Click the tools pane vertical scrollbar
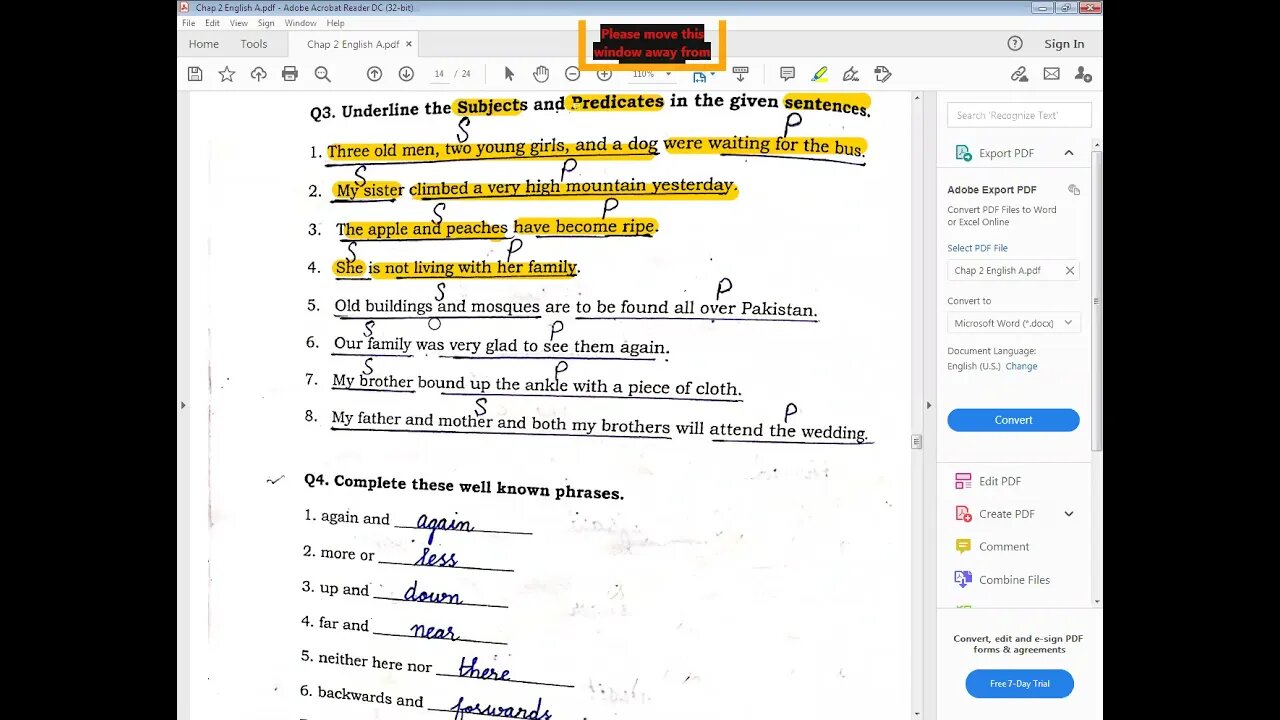The width and height of the screenshot is (1280, 720). tap(1097, 300)
